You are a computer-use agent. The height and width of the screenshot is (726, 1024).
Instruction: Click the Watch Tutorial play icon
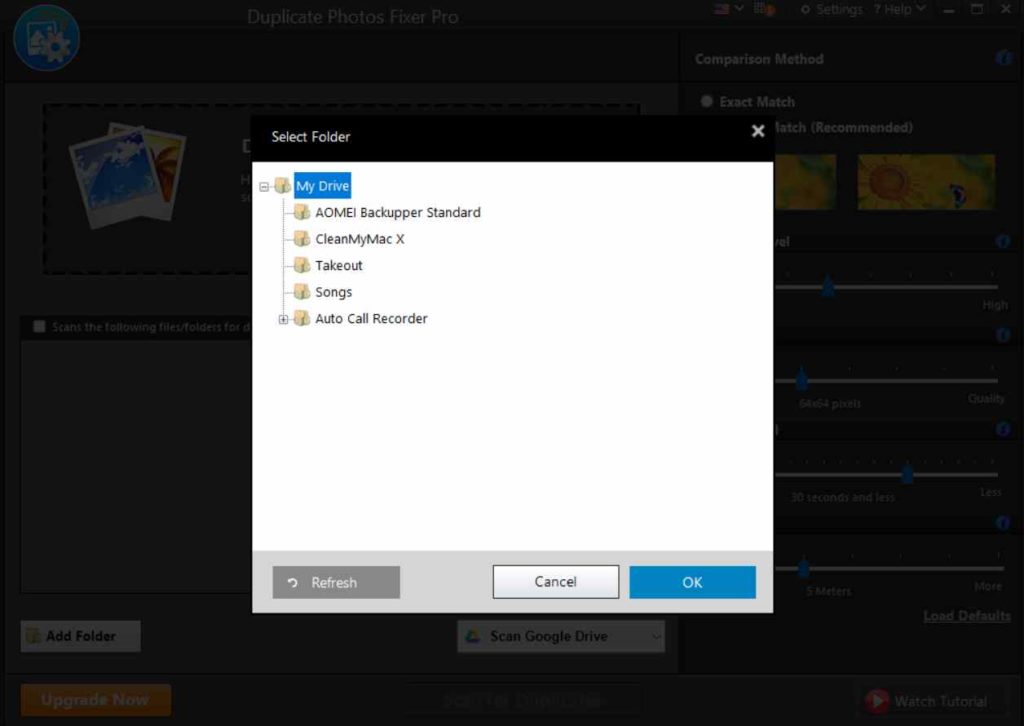[x=876, y=701]
